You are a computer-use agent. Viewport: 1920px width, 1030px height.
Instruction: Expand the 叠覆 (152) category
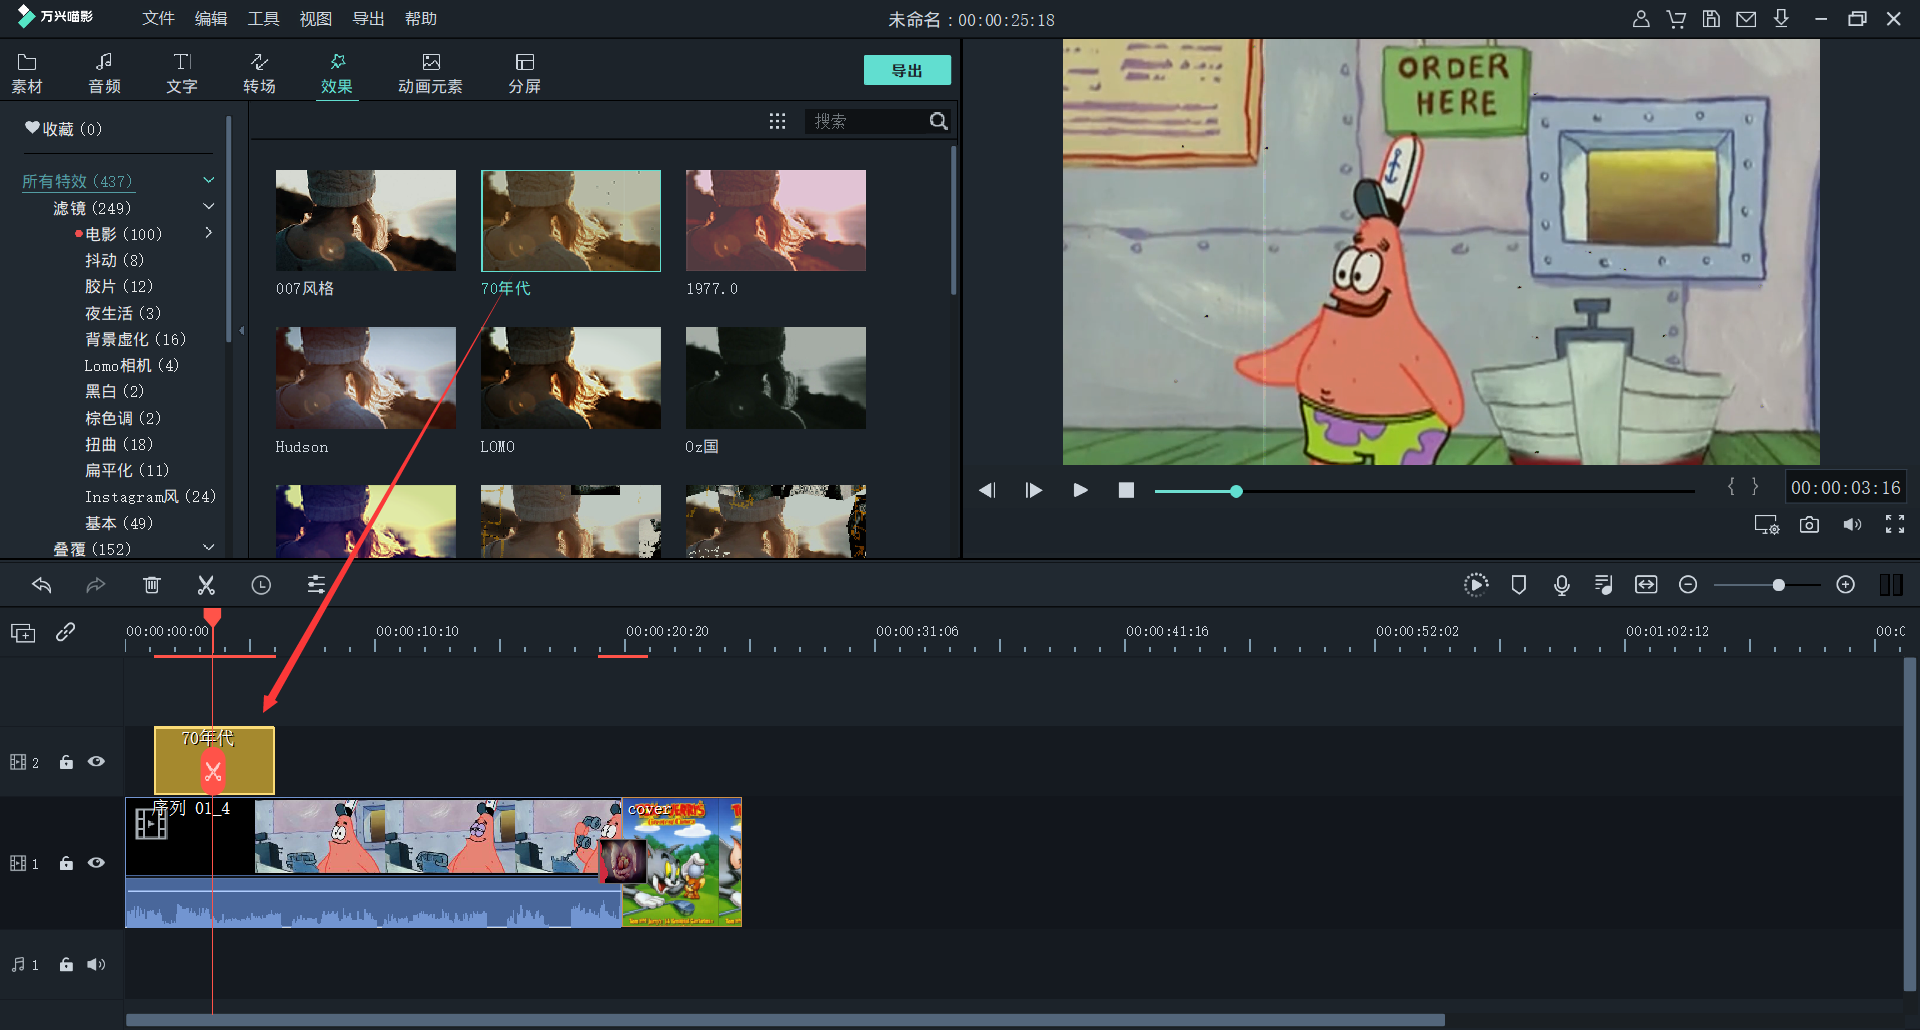209,548
